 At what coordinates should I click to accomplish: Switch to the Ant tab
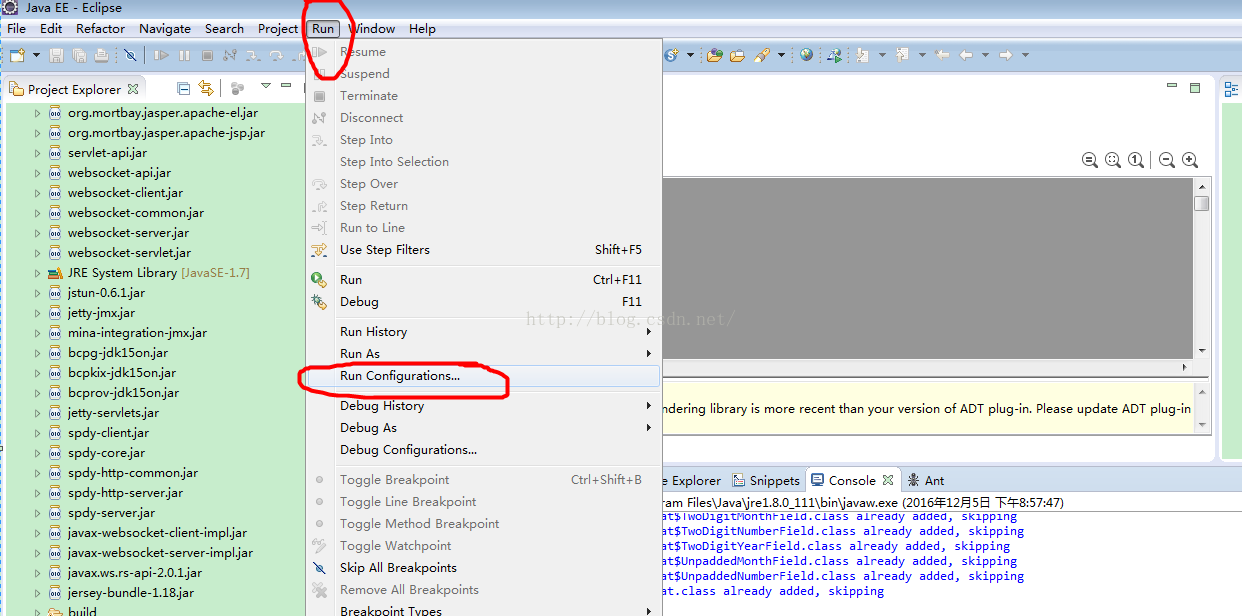tap(925, 480)
